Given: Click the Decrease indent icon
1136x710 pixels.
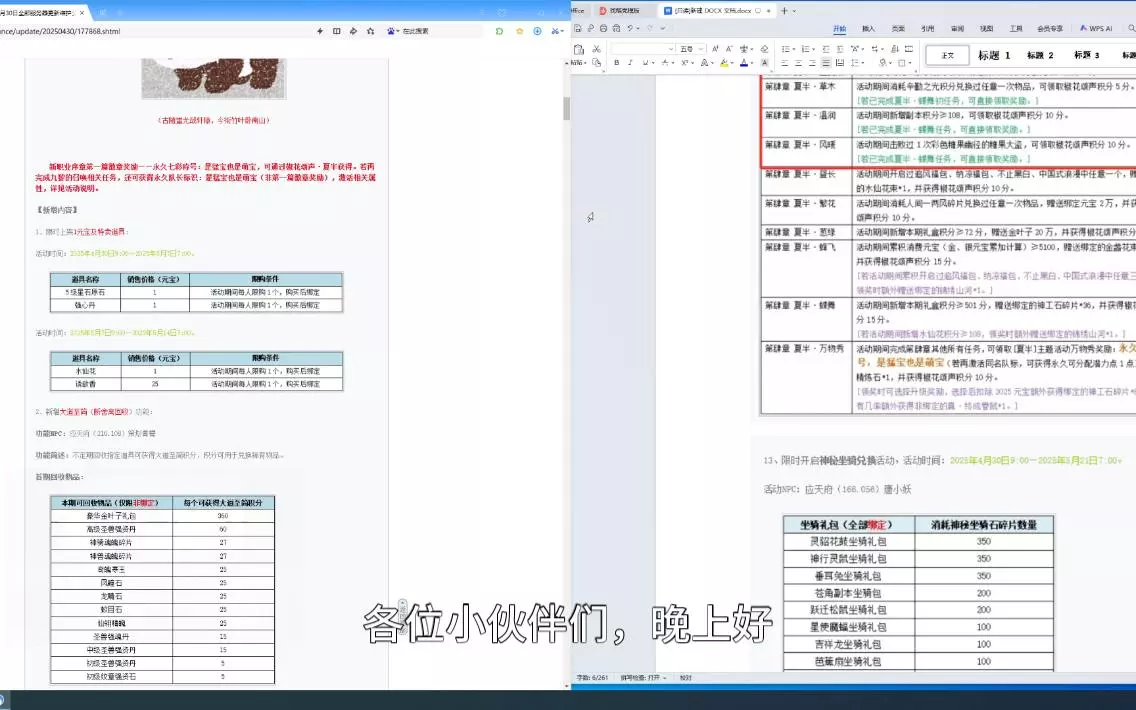Looking at the screenshot, I should click(826, 49).
